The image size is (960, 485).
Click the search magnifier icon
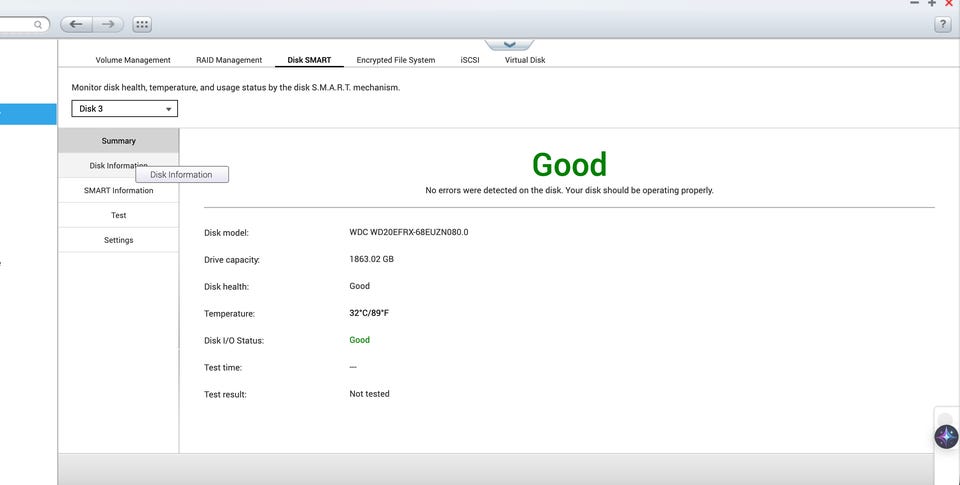pyautogui.click(x=38, y=24)
